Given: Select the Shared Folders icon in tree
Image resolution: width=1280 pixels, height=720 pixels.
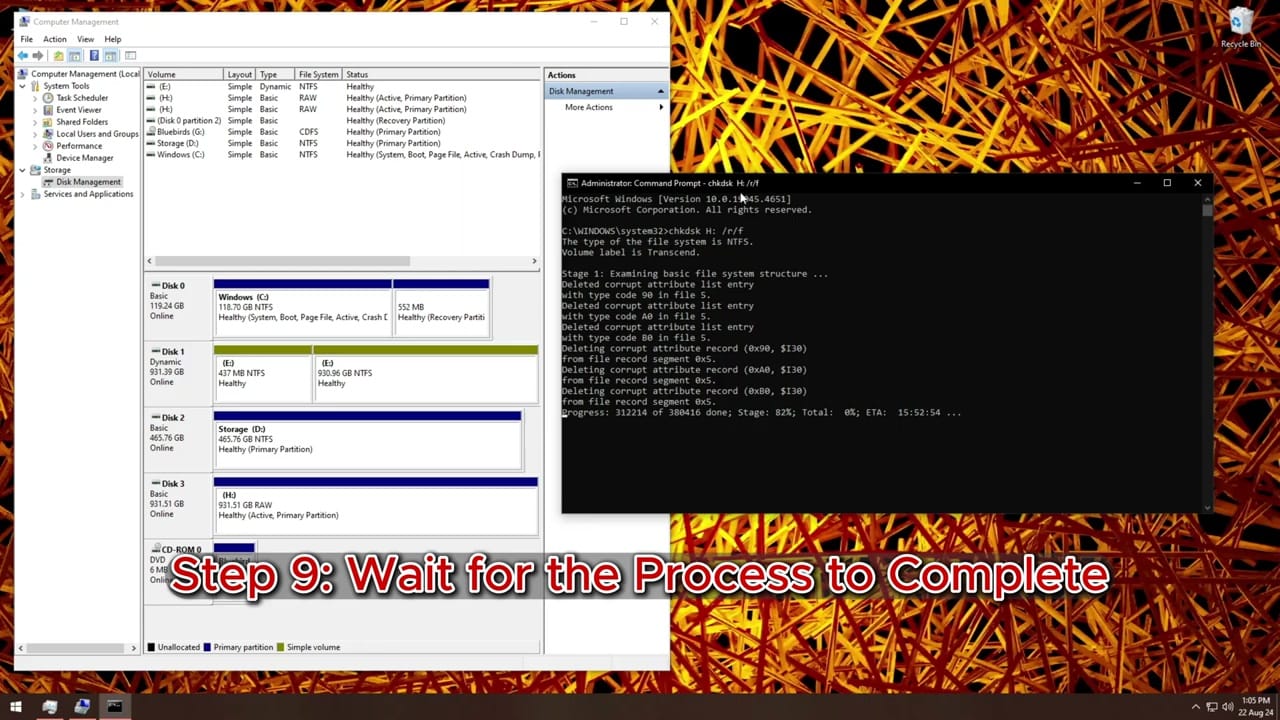Looking at the screenshot, I should pos(48,122).
